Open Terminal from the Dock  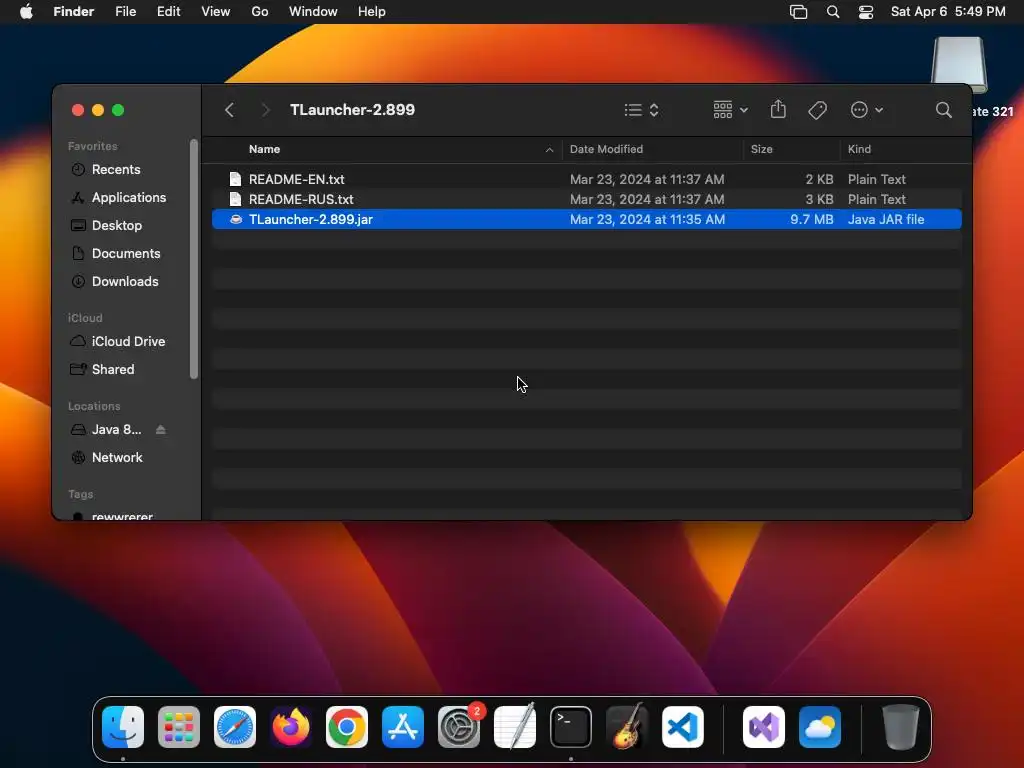(x=571, y=727)
